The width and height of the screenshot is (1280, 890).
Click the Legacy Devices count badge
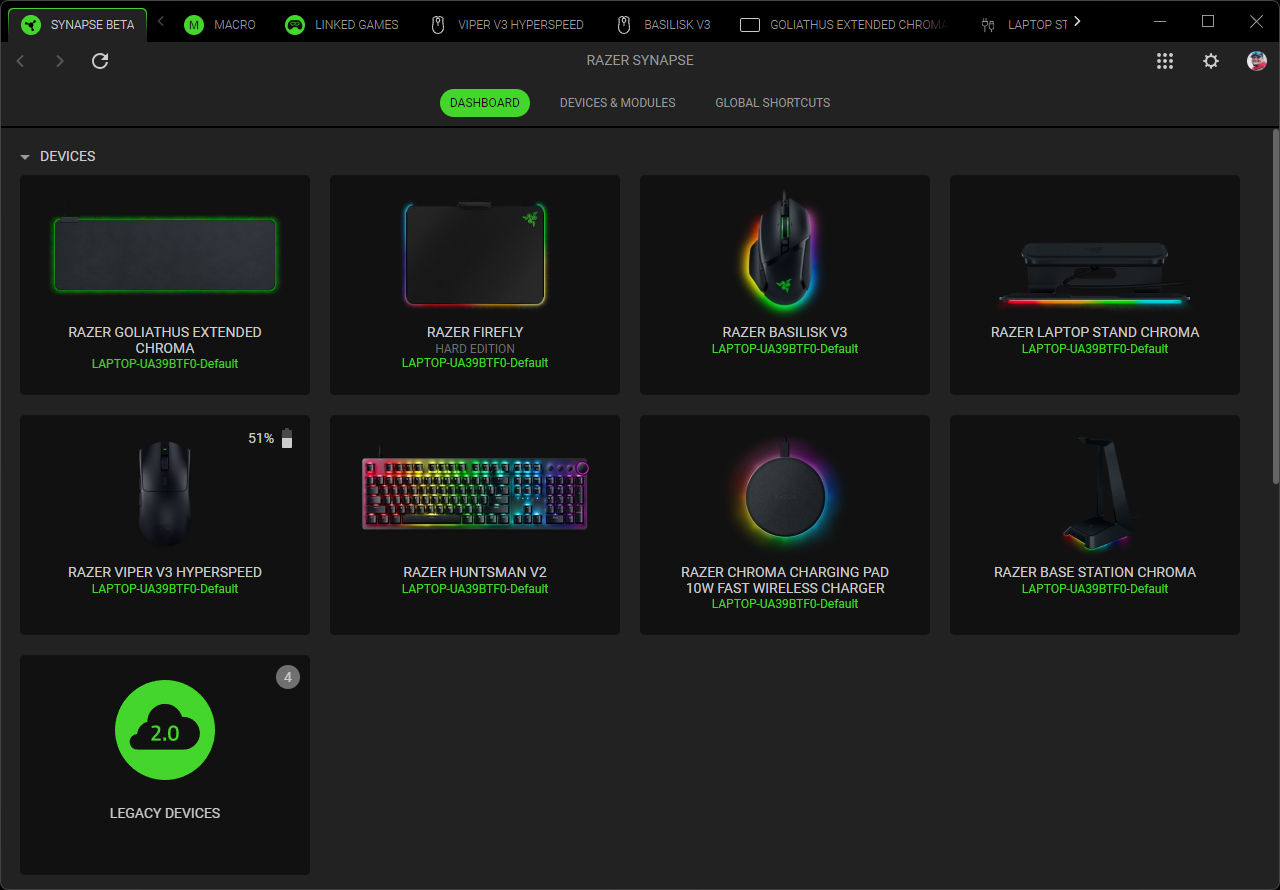[288, 677]
